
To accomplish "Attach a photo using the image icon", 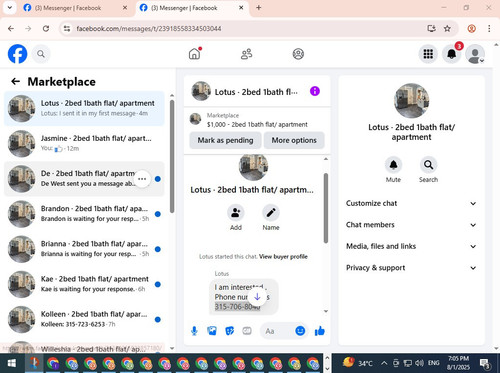I will pyautogui.click(x=212, y=331).
